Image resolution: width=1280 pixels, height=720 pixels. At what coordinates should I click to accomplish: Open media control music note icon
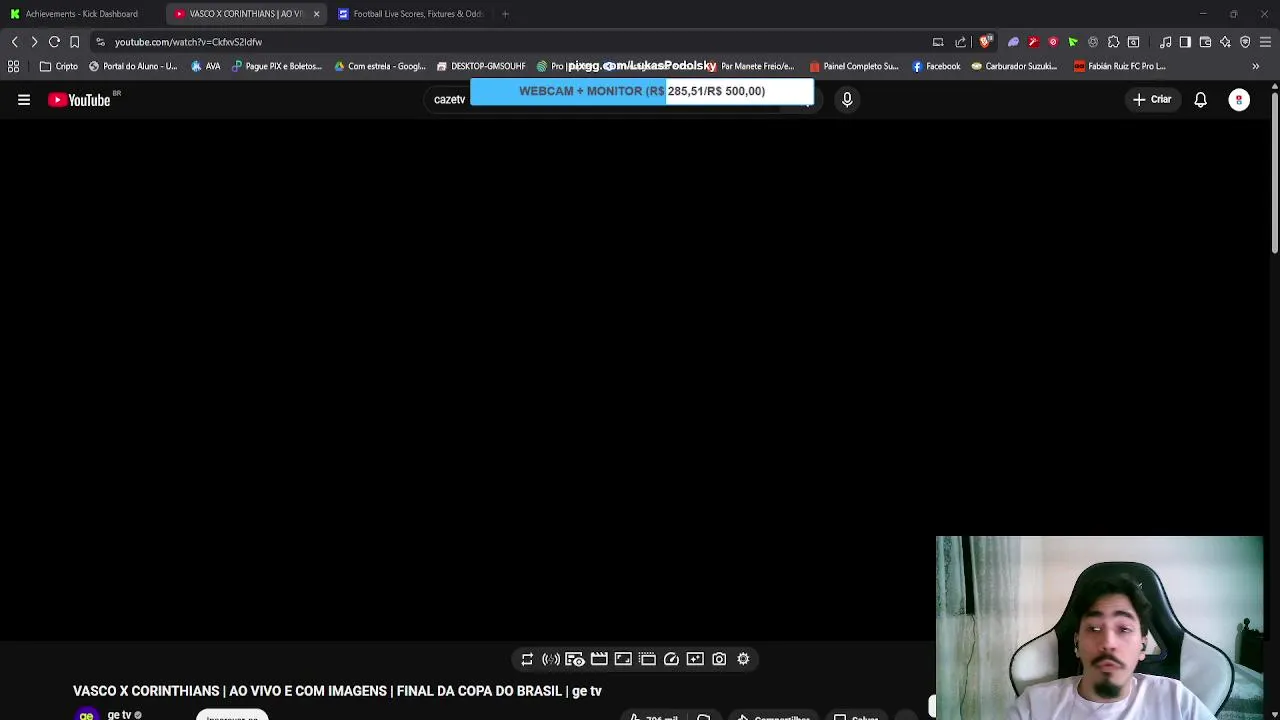[x=1165, y=42]
